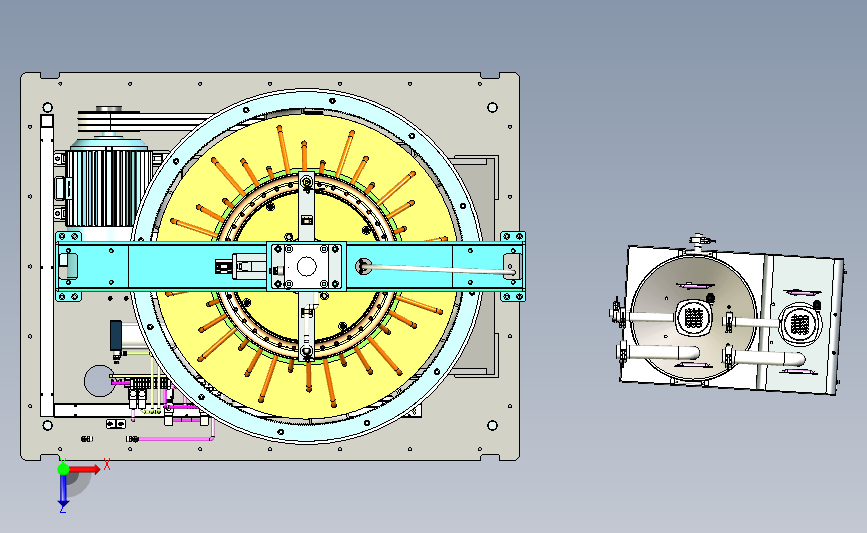Select the cyan horizontal crossbeam
Image resolution: width=867 pixels, height=533 pixels.
tap(291, 266)
